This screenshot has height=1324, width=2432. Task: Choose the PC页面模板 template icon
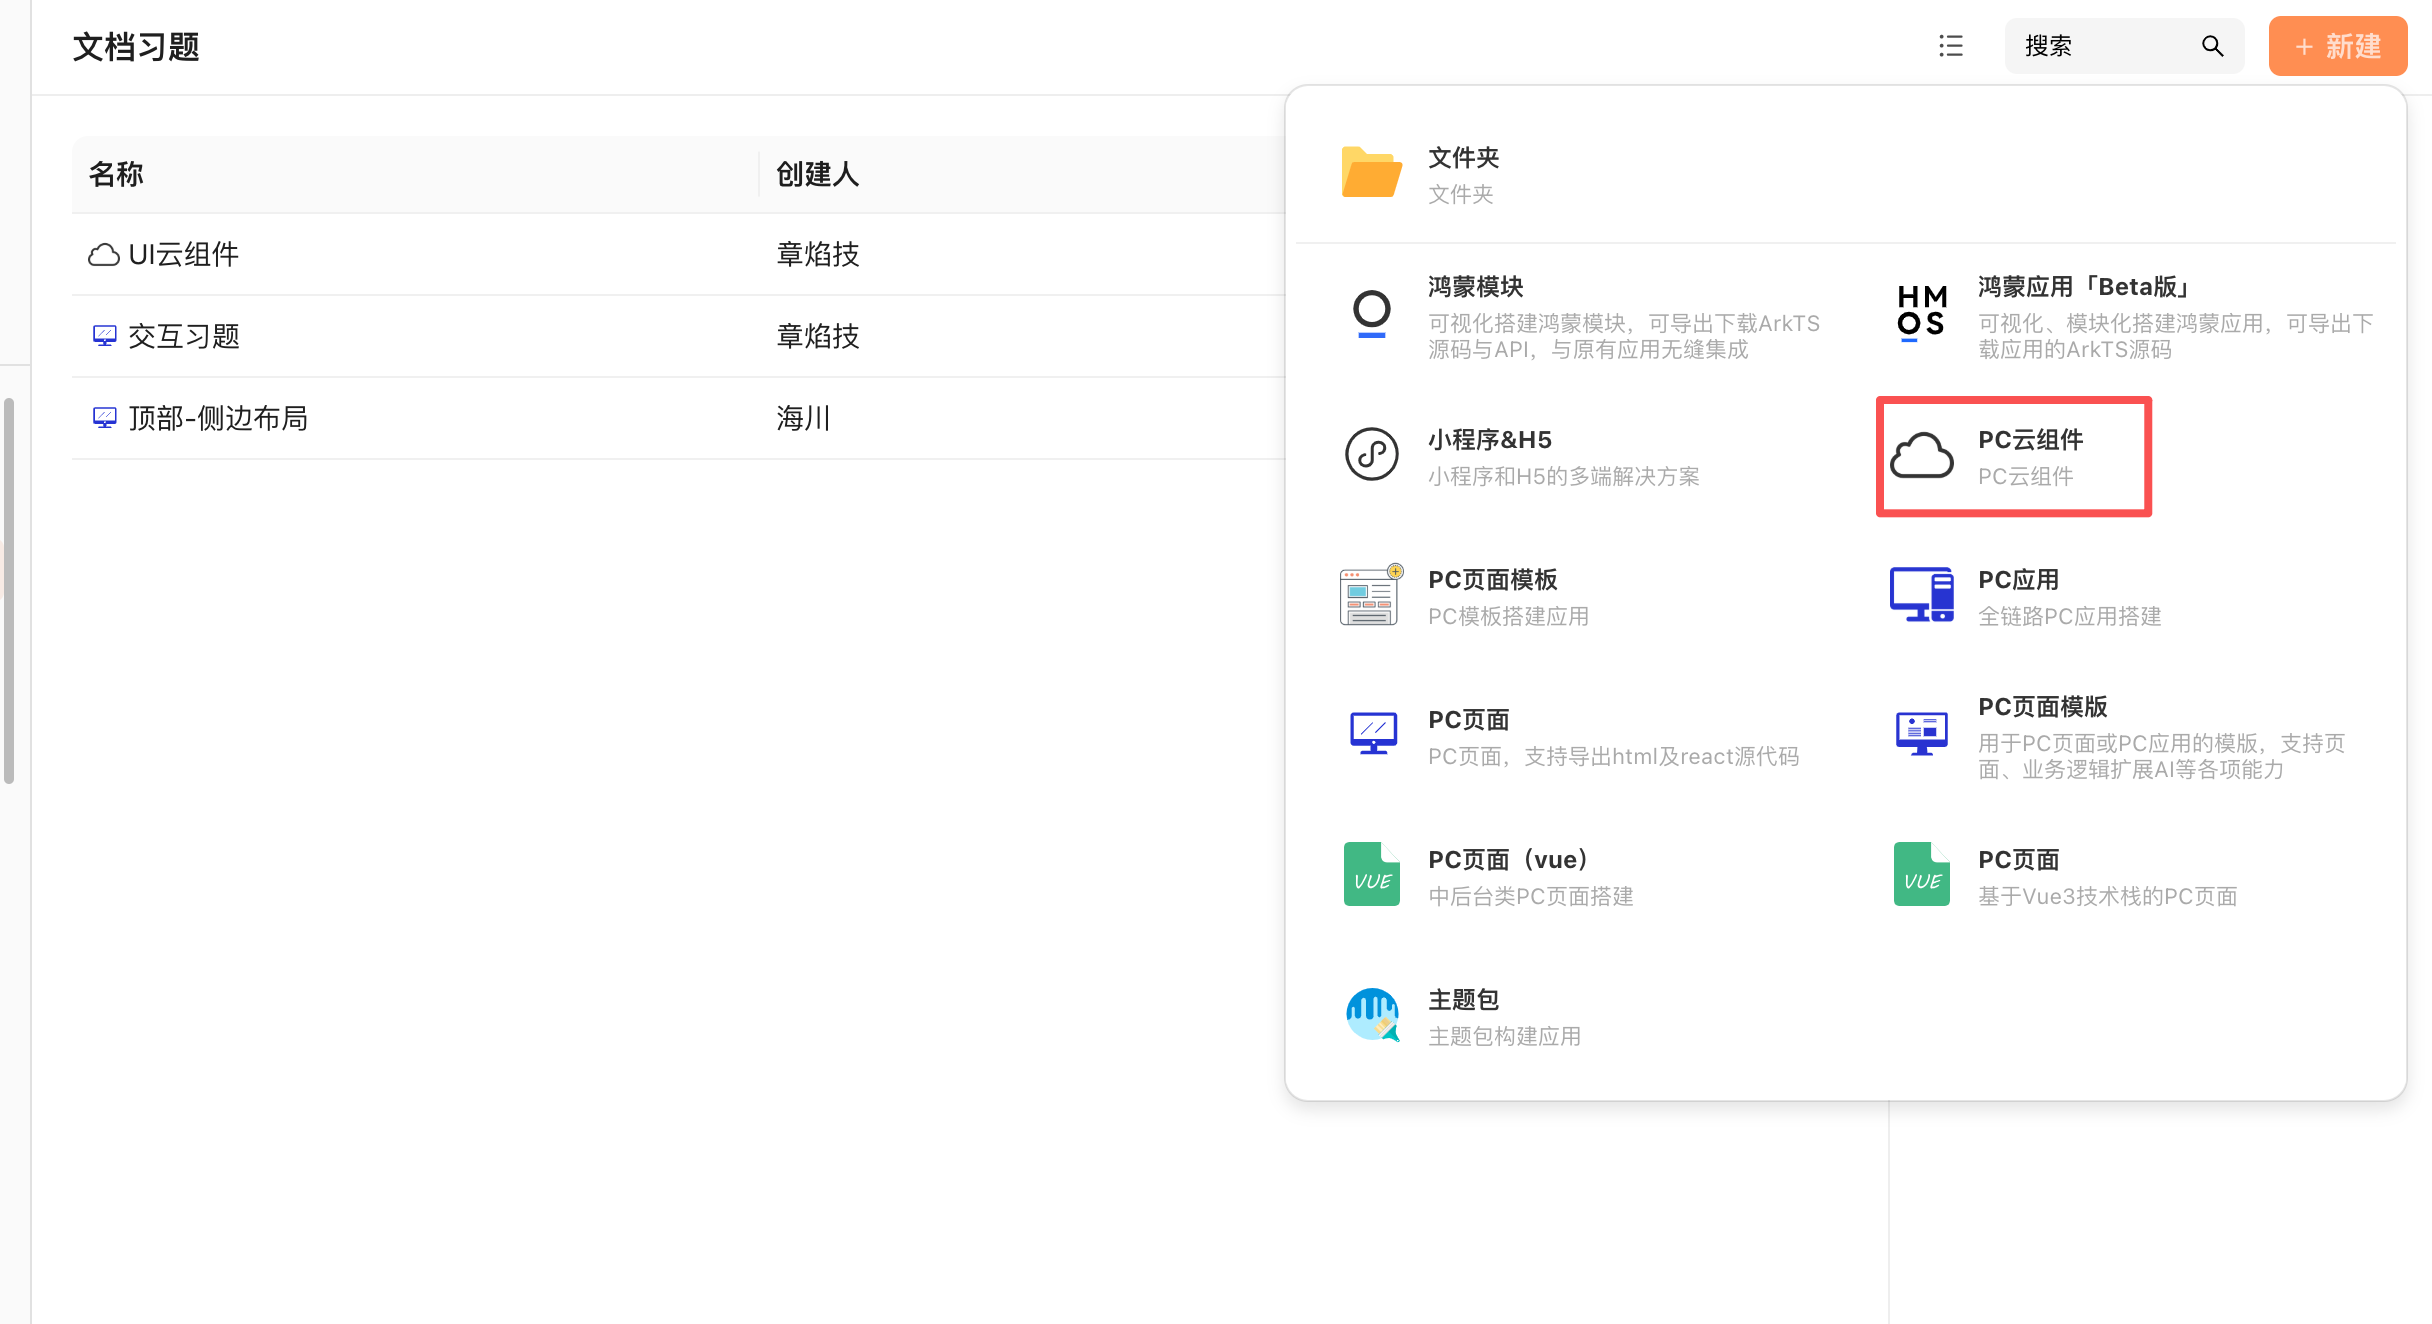[x=1371, y=595]
